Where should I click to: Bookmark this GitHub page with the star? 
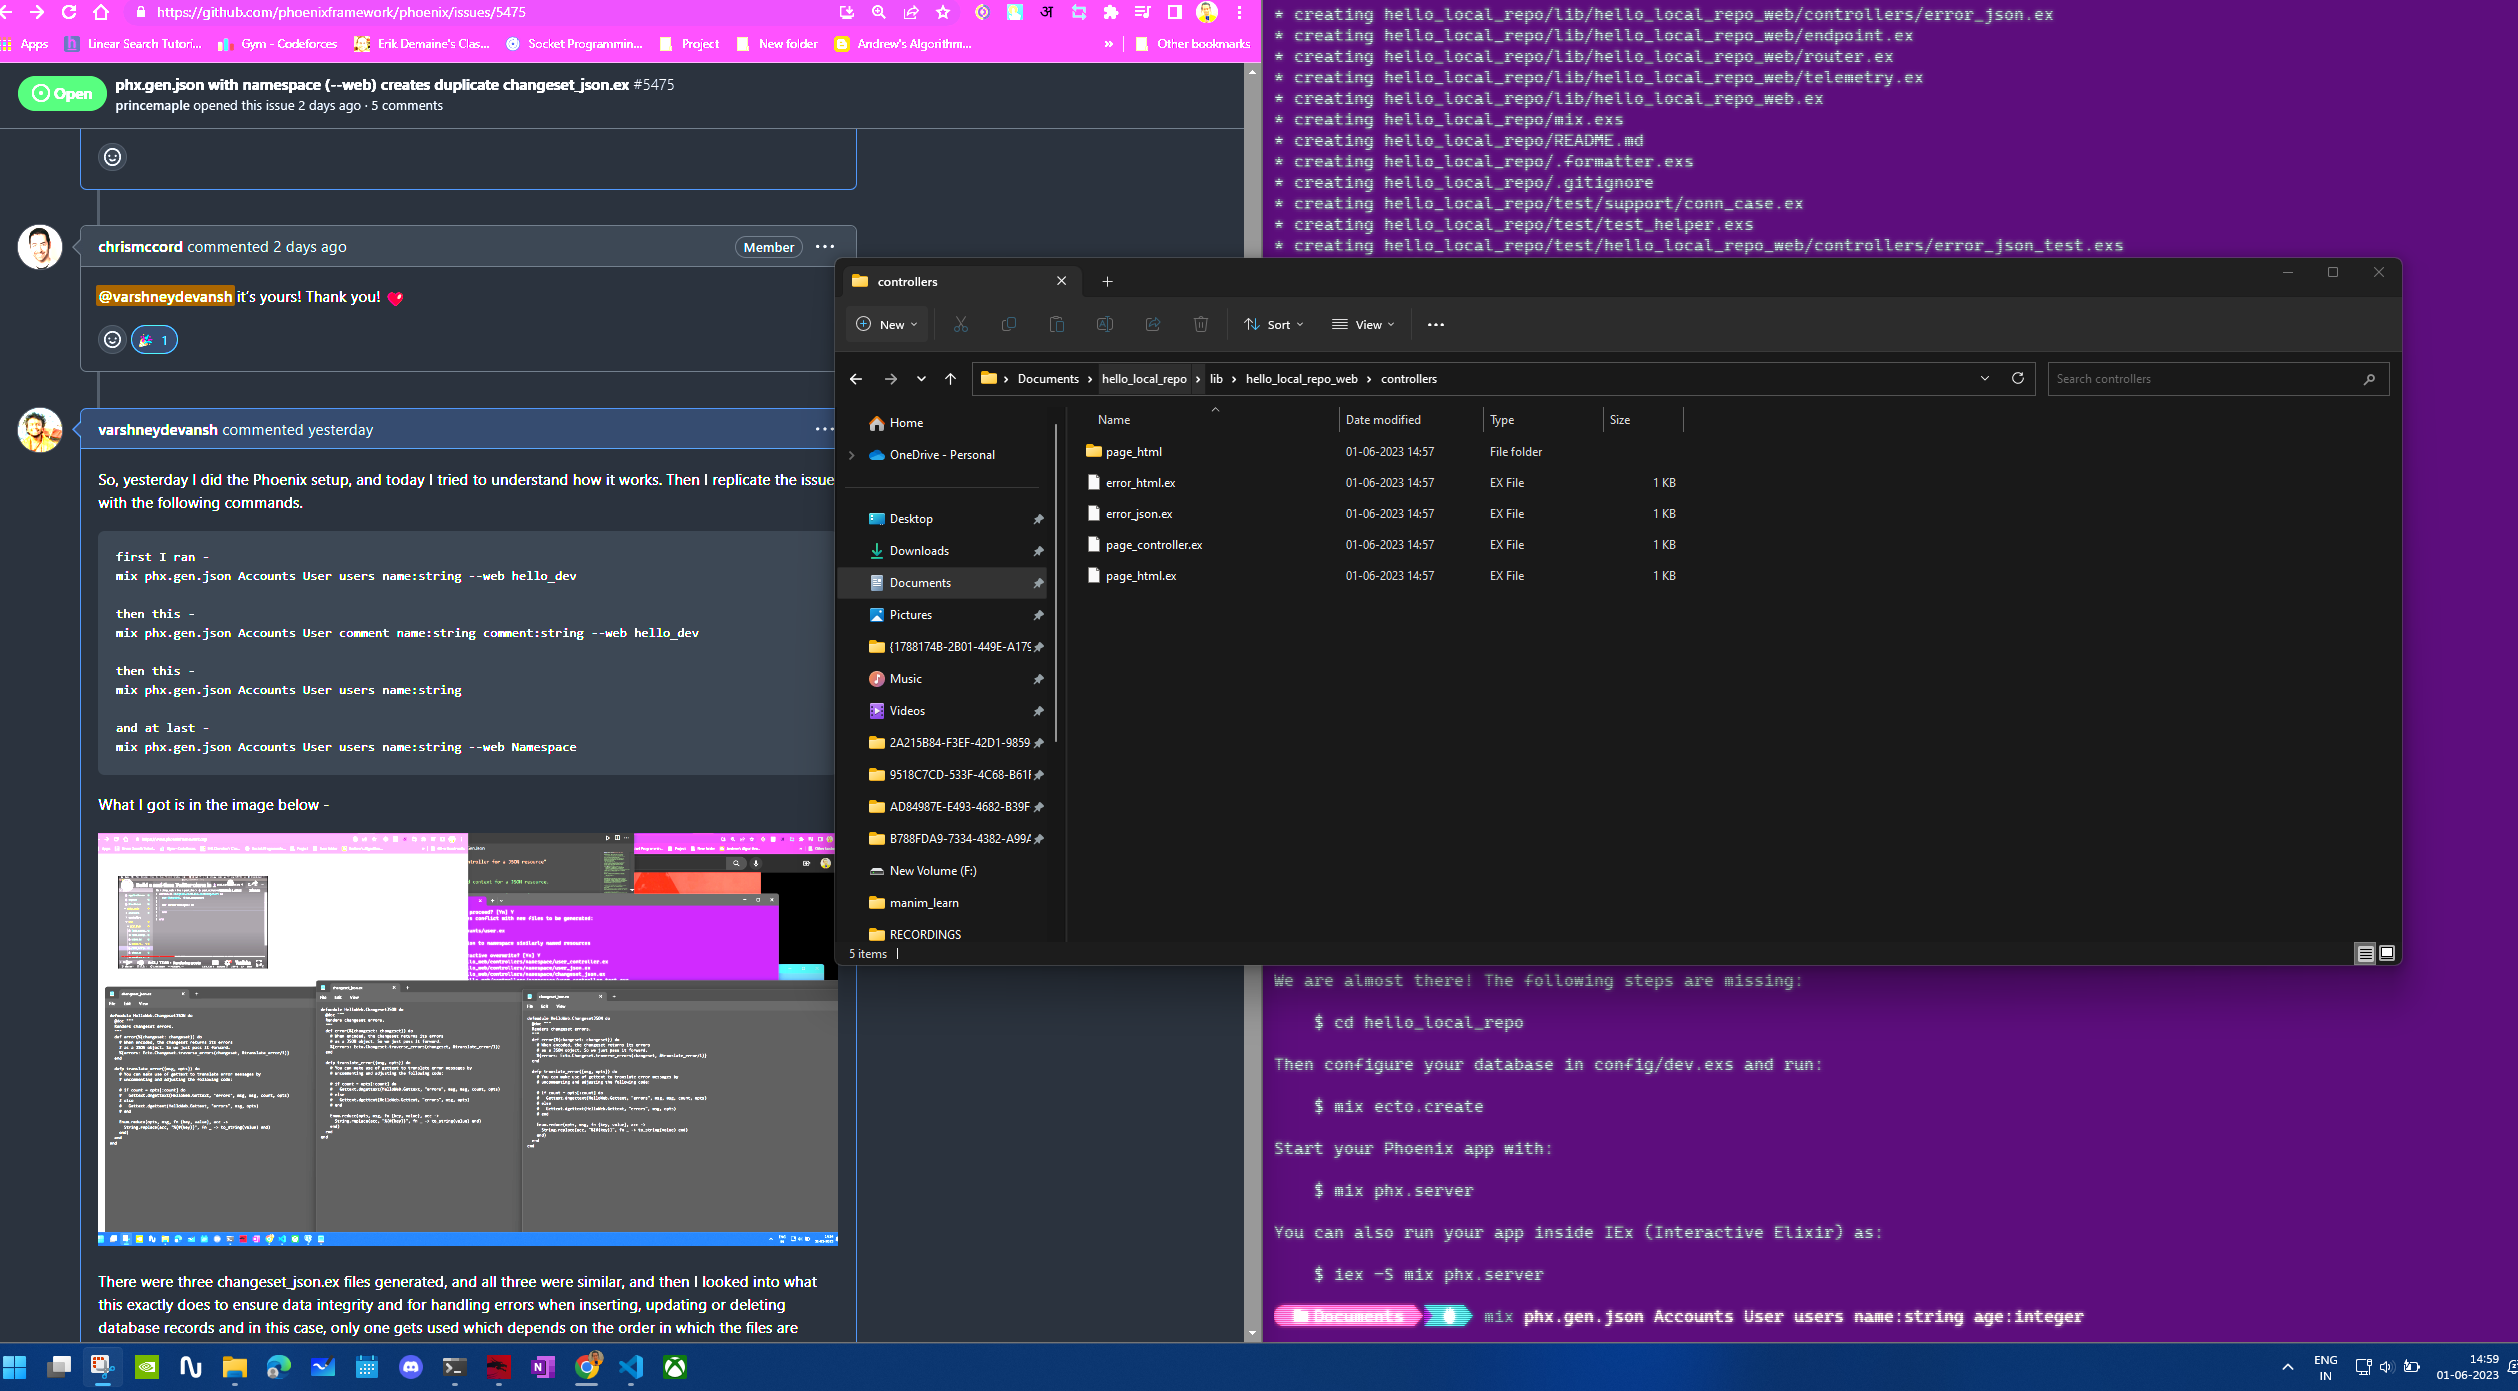[942, 12]
